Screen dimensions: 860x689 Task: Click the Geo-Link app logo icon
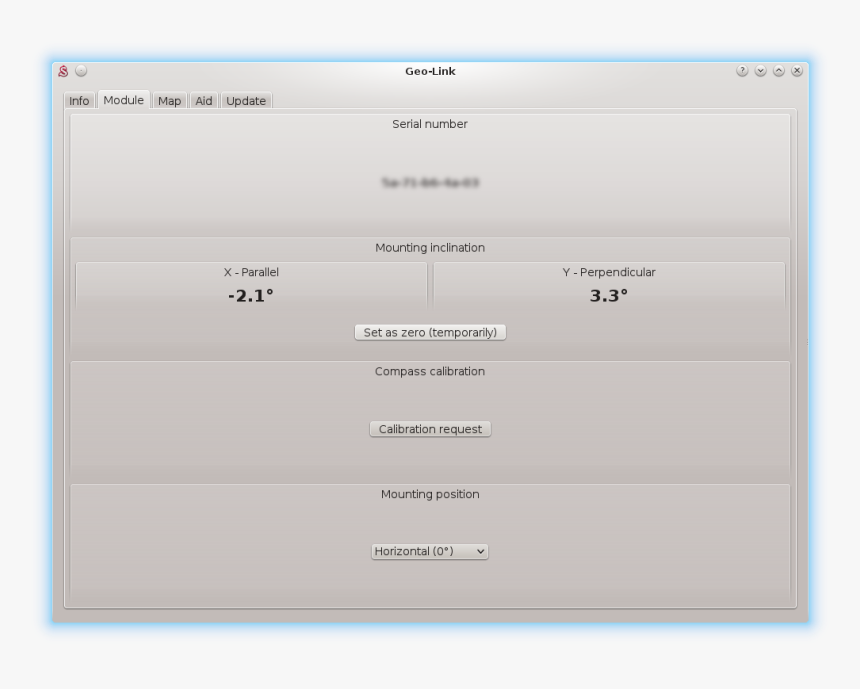coord(63,71)
